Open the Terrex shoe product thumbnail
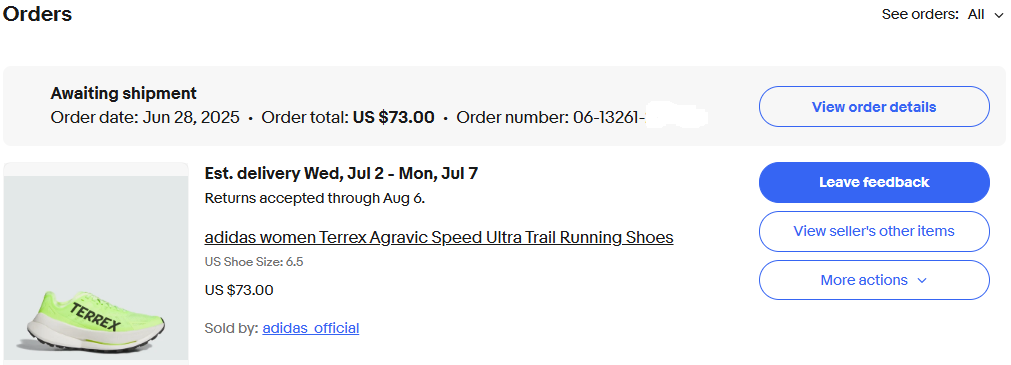Viewport: 1011px width, 365px height. pos(96,261)
